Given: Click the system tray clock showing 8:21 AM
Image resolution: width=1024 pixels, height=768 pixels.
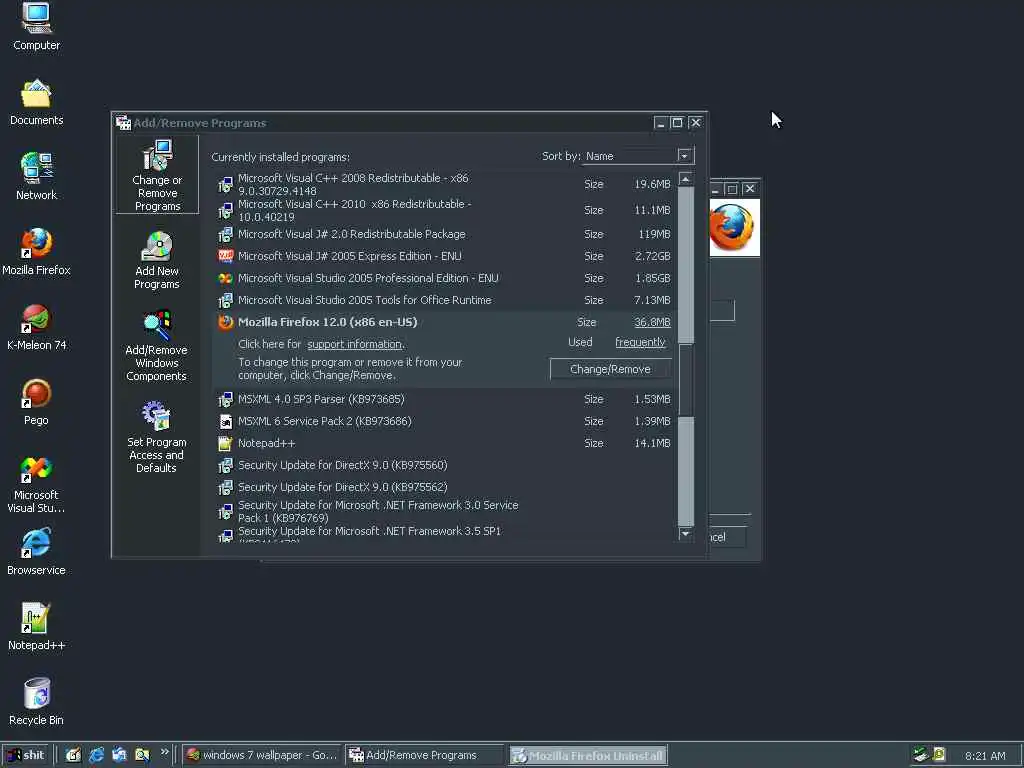Looking at the screenshot, I should (x=985, y=756).
